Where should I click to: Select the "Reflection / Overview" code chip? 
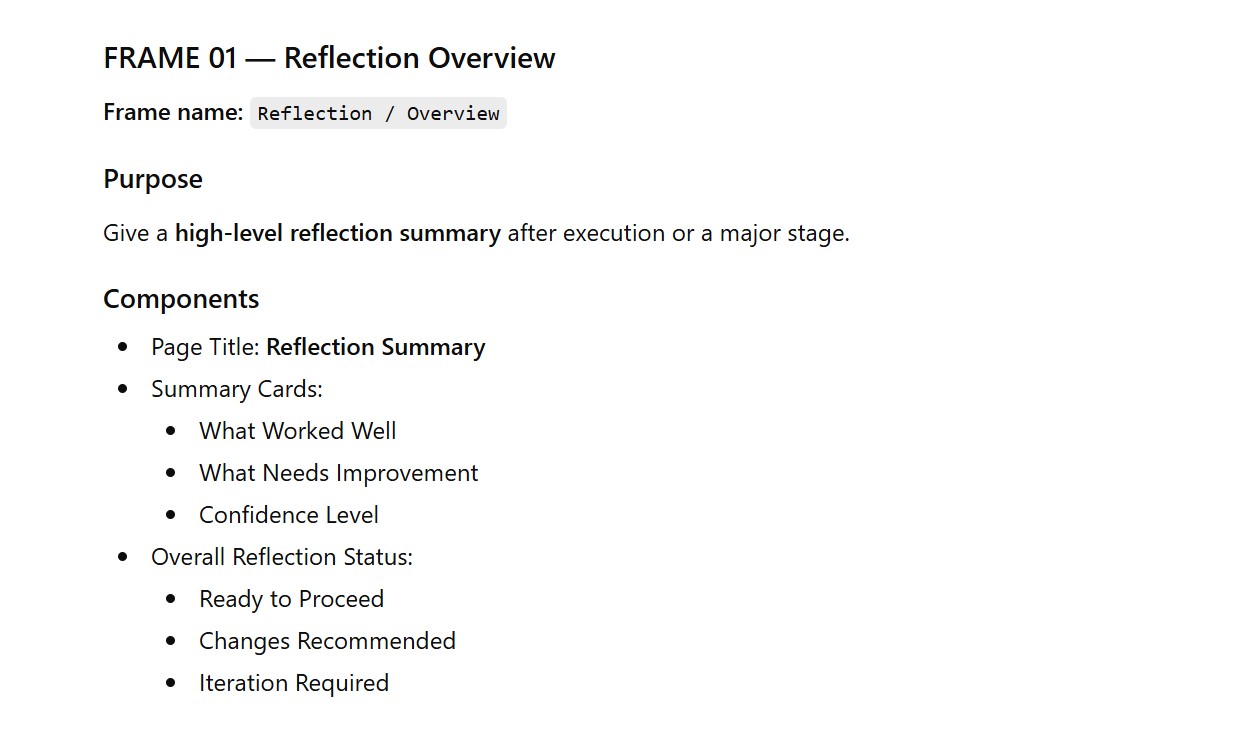(x=378, y=113)
